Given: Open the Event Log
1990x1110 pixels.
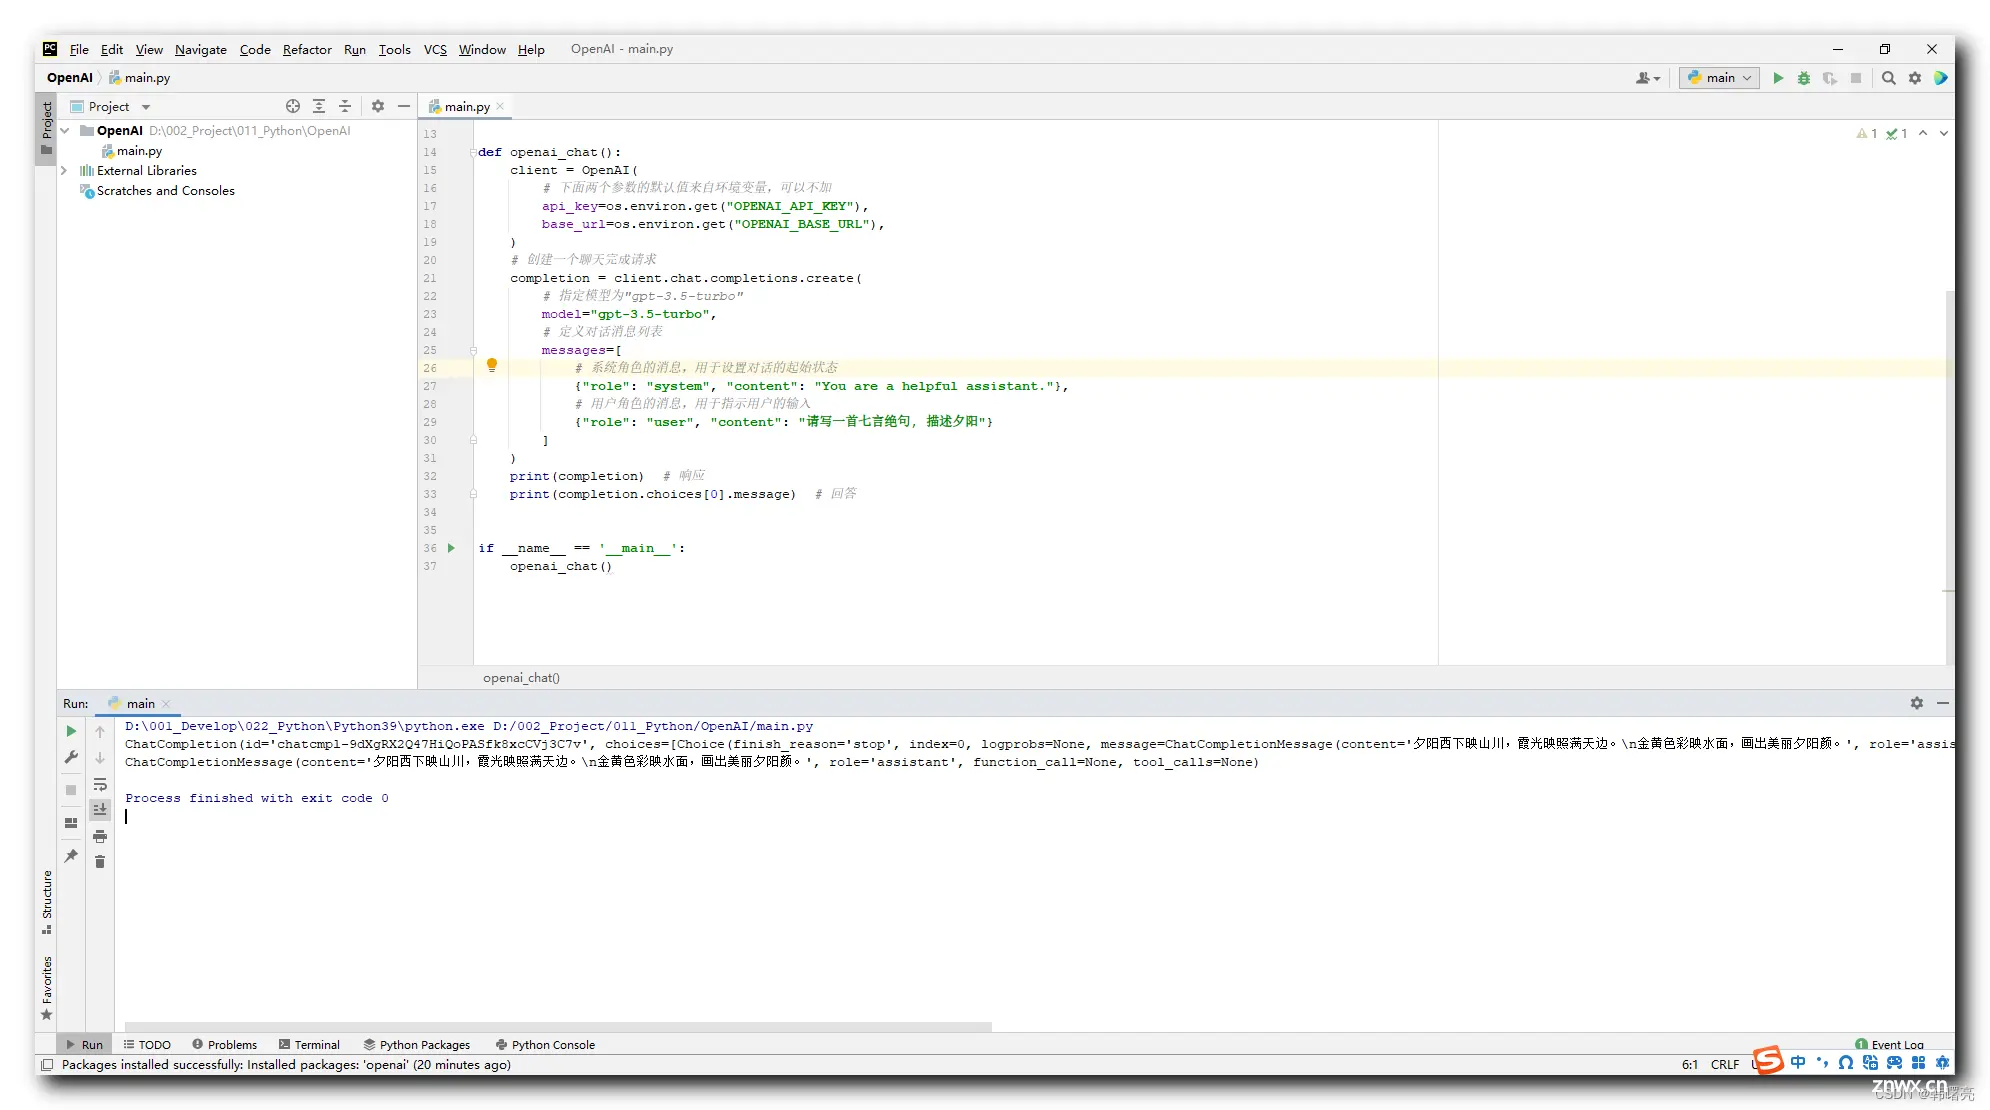Looking at the screenshot, I should pos(1890,1044).
